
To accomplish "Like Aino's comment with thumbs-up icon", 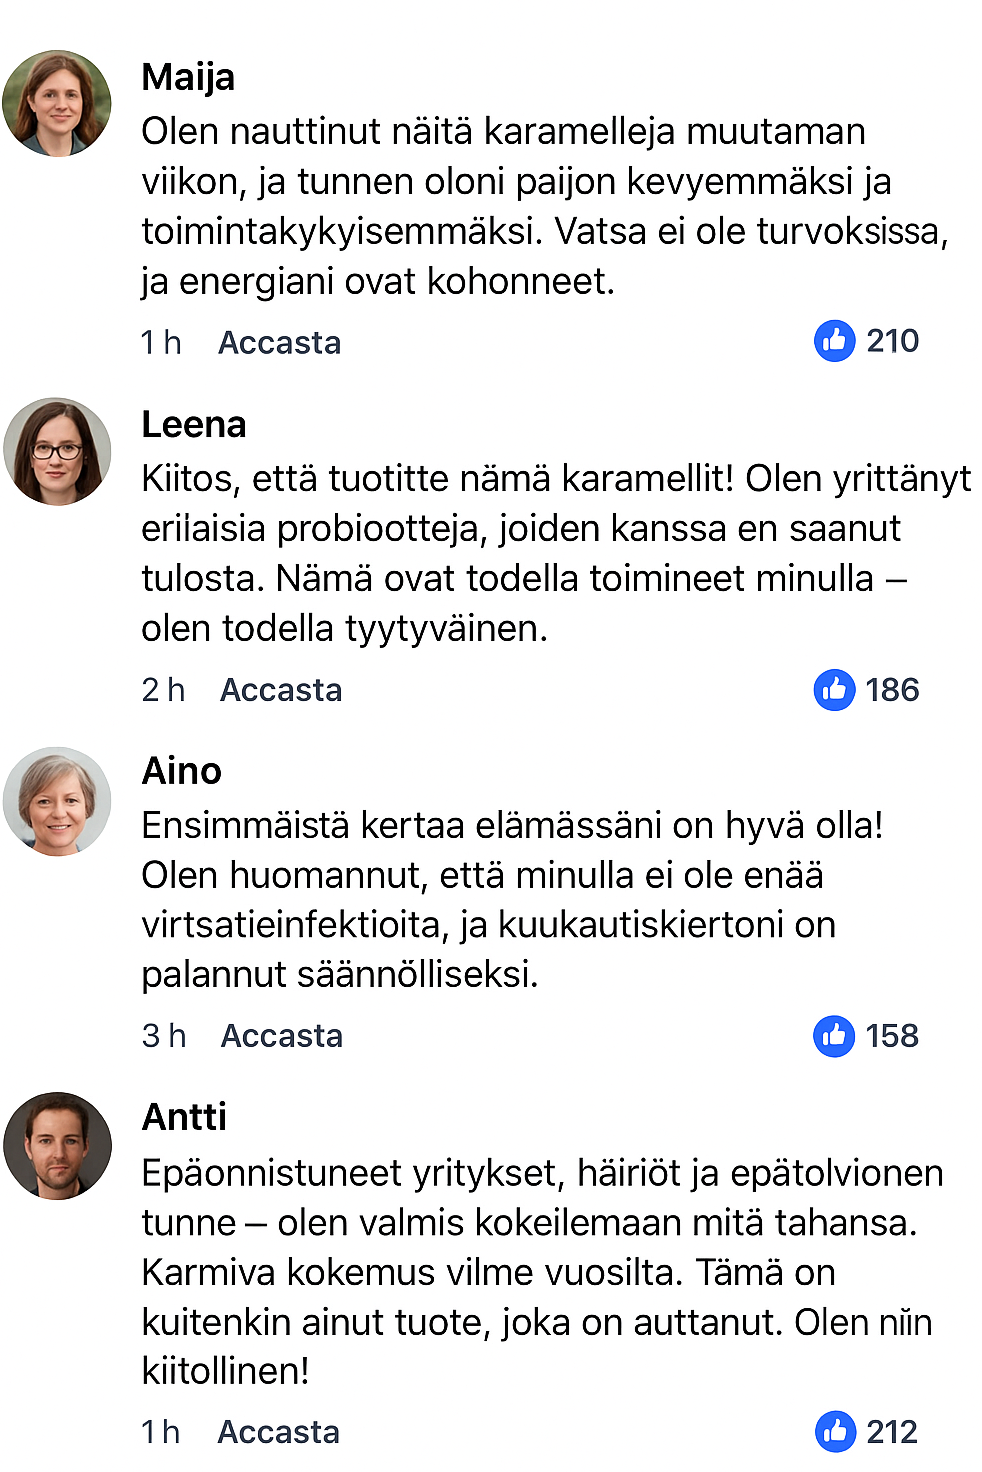I will (x=834, y=1036).
